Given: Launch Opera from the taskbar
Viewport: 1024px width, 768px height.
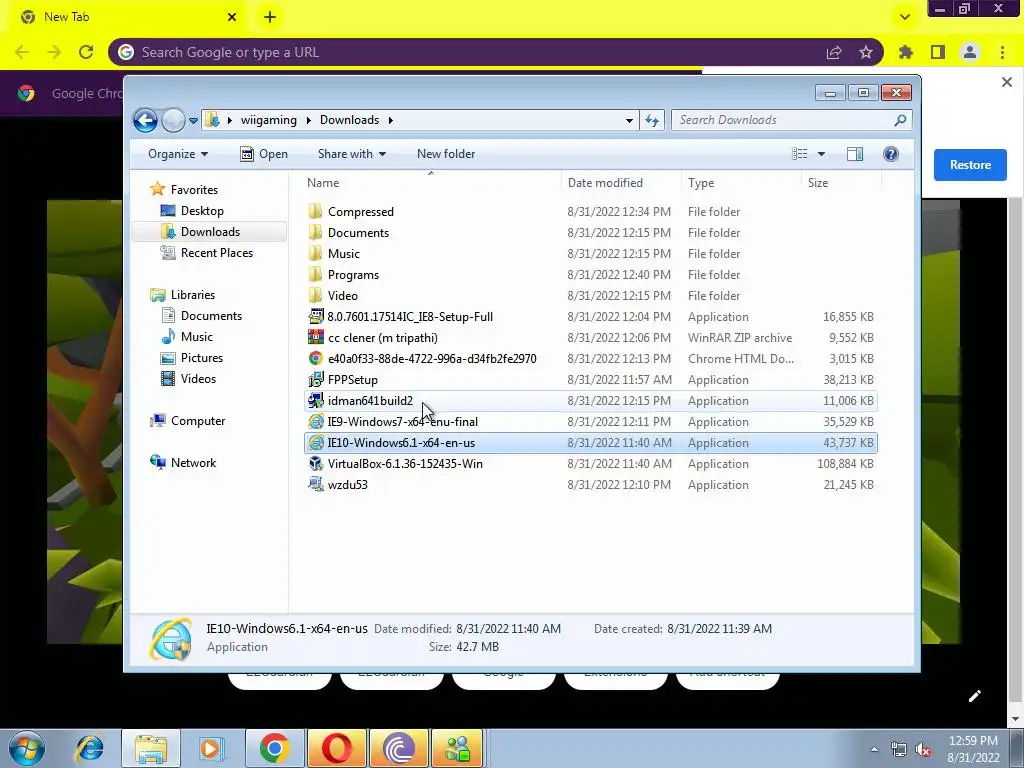Looking at the screenshot, I should click(337, 748).
